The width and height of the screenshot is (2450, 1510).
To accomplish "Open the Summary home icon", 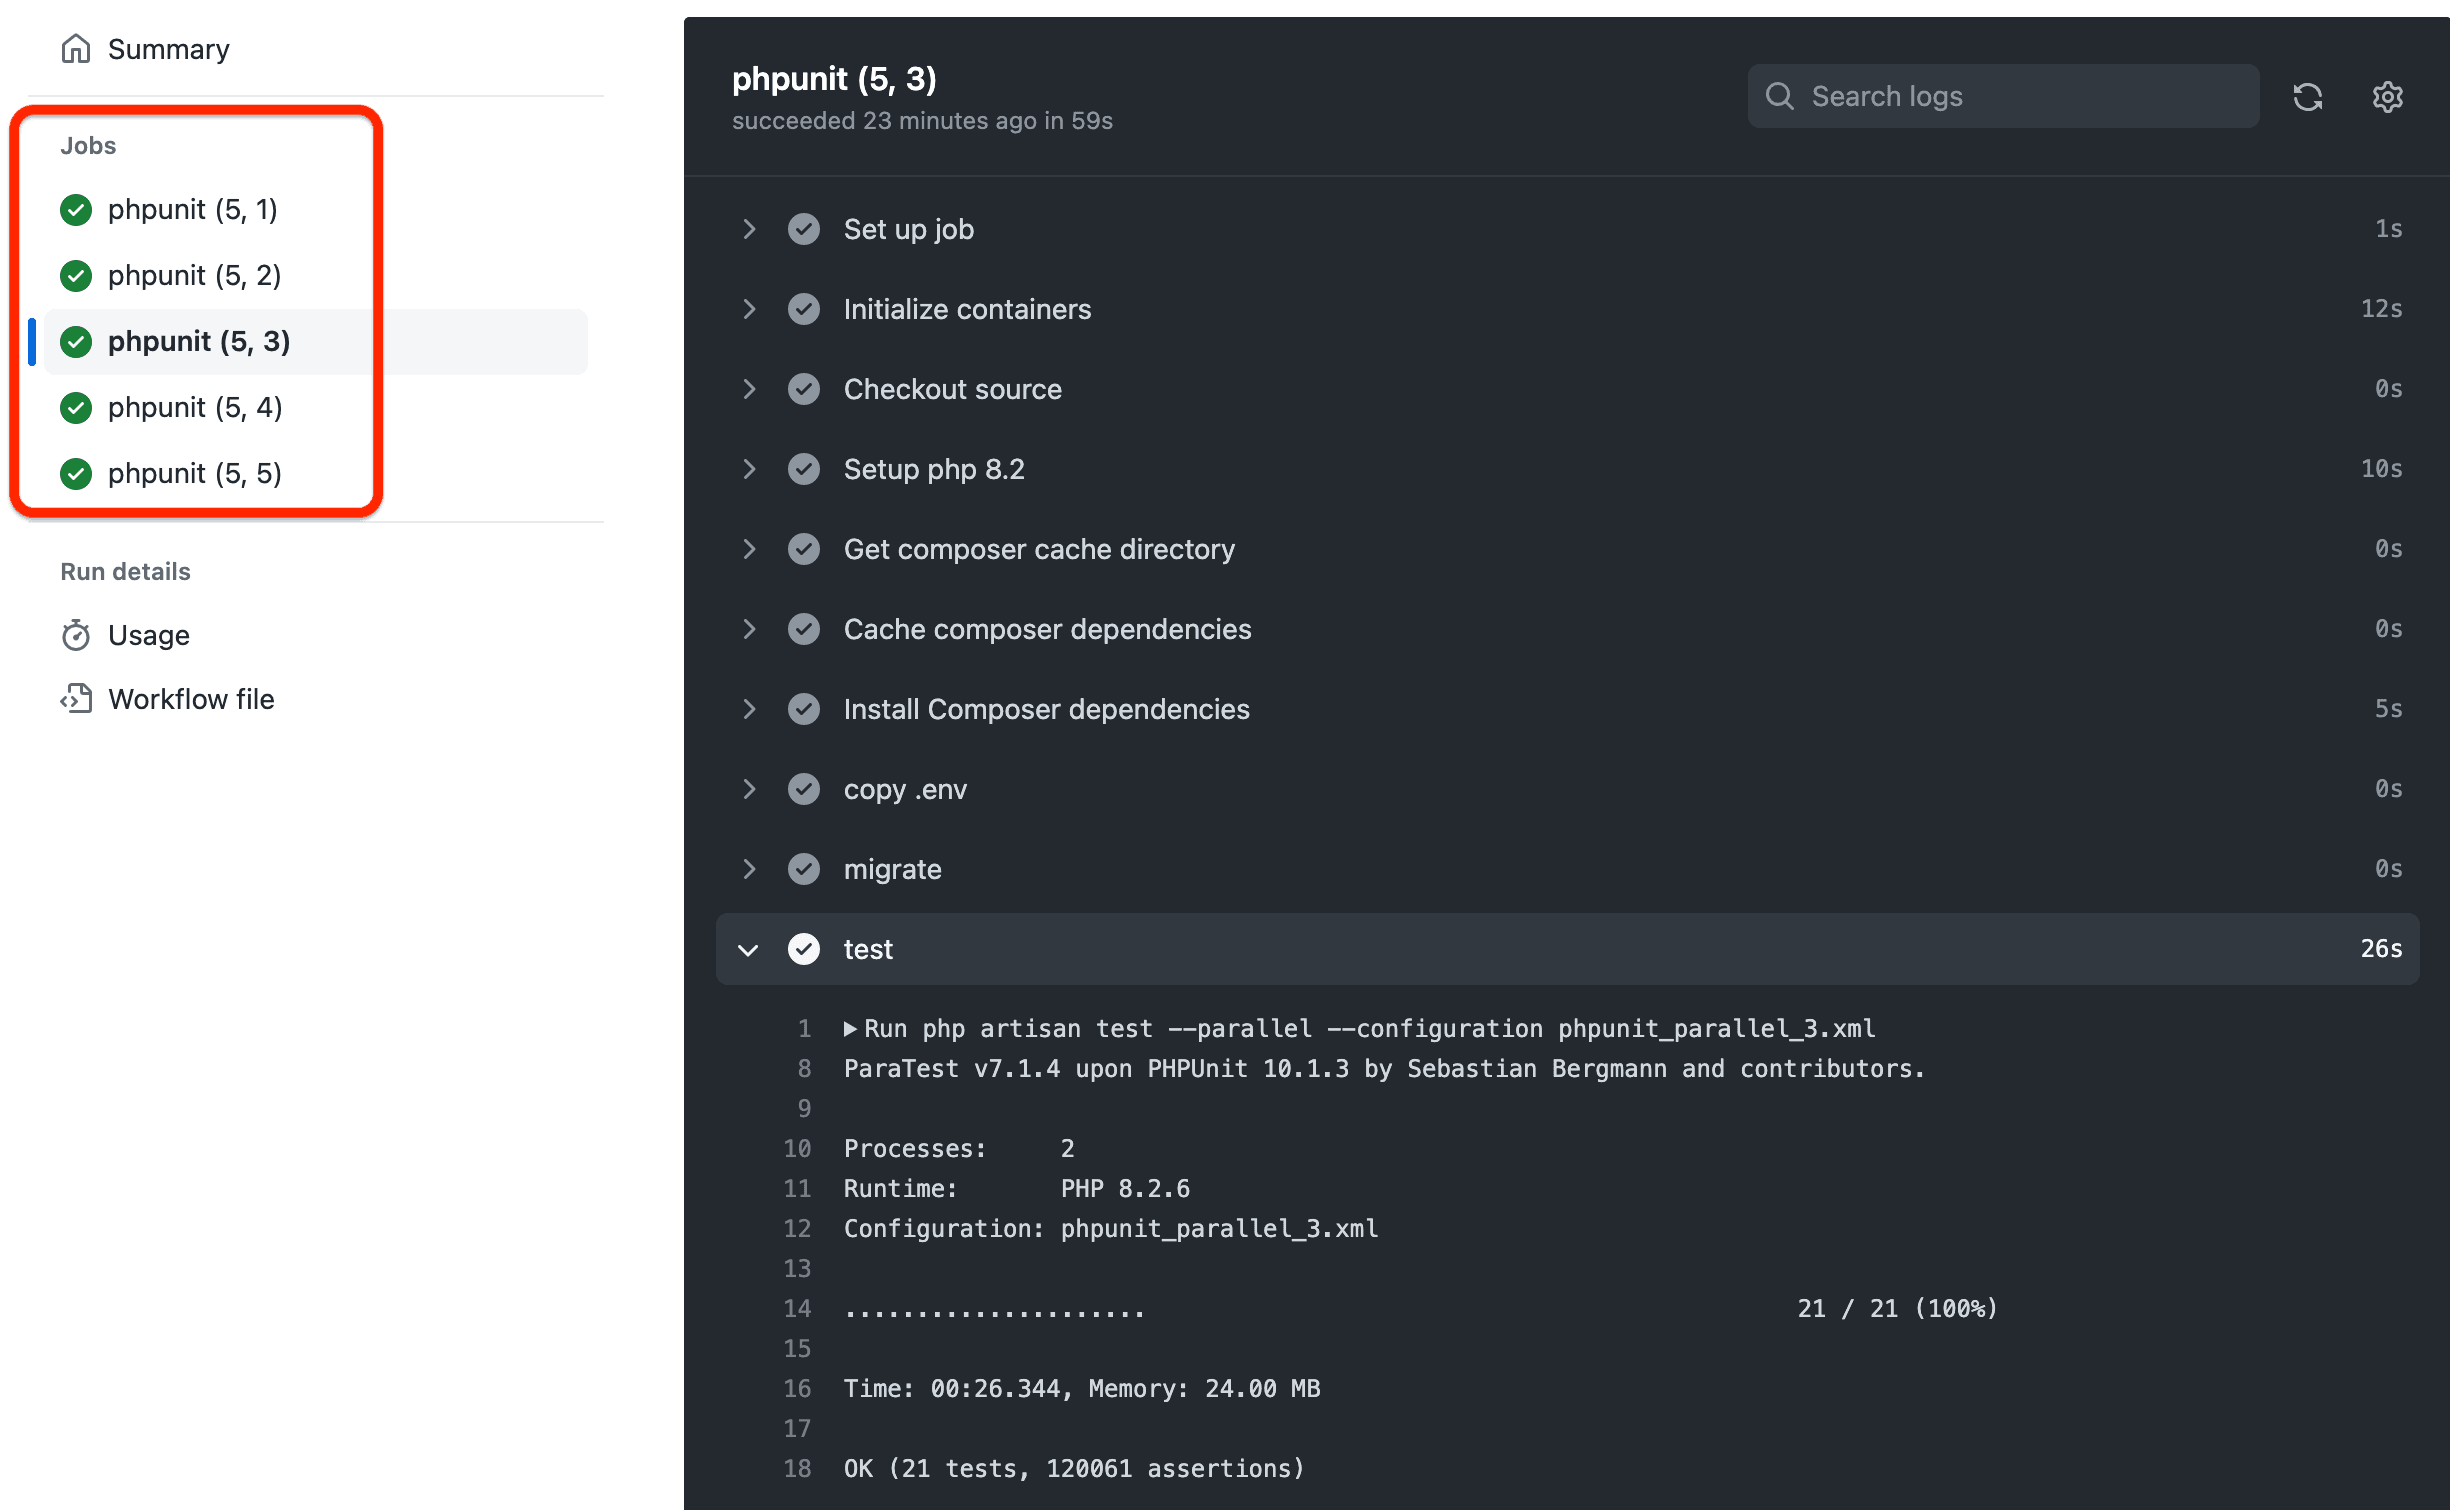I will click(x=77, y=48).
